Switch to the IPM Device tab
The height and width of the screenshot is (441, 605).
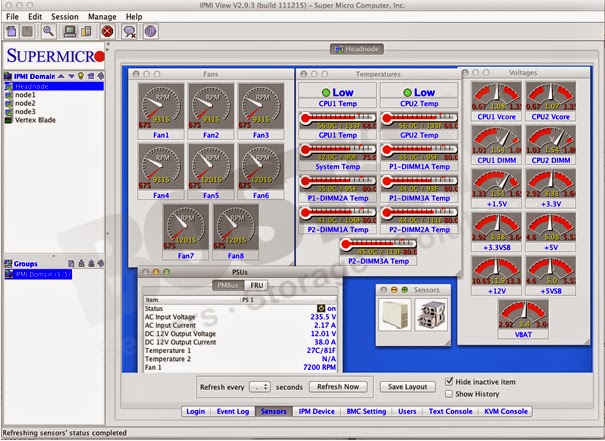pos(316,411)
